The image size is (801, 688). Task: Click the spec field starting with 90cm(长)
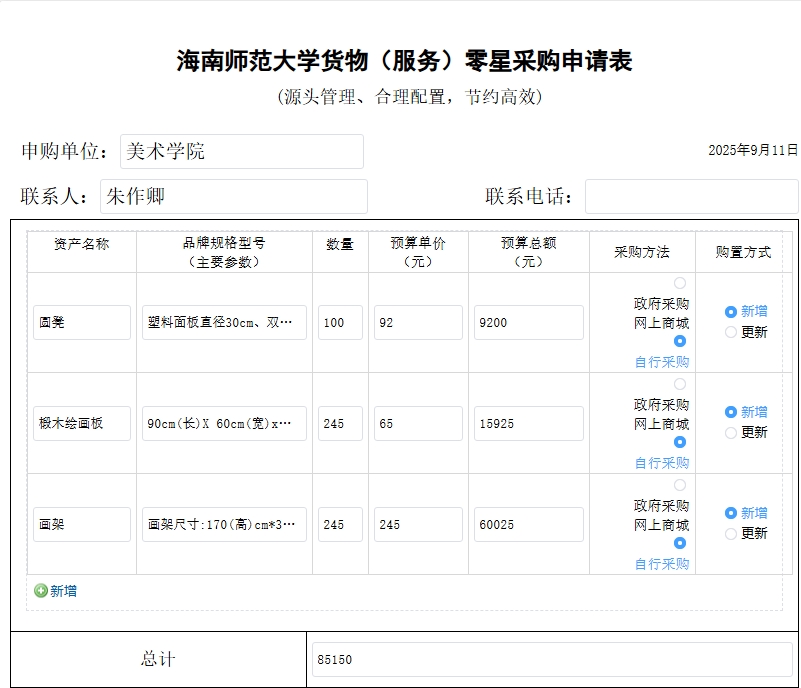(224, 424)
